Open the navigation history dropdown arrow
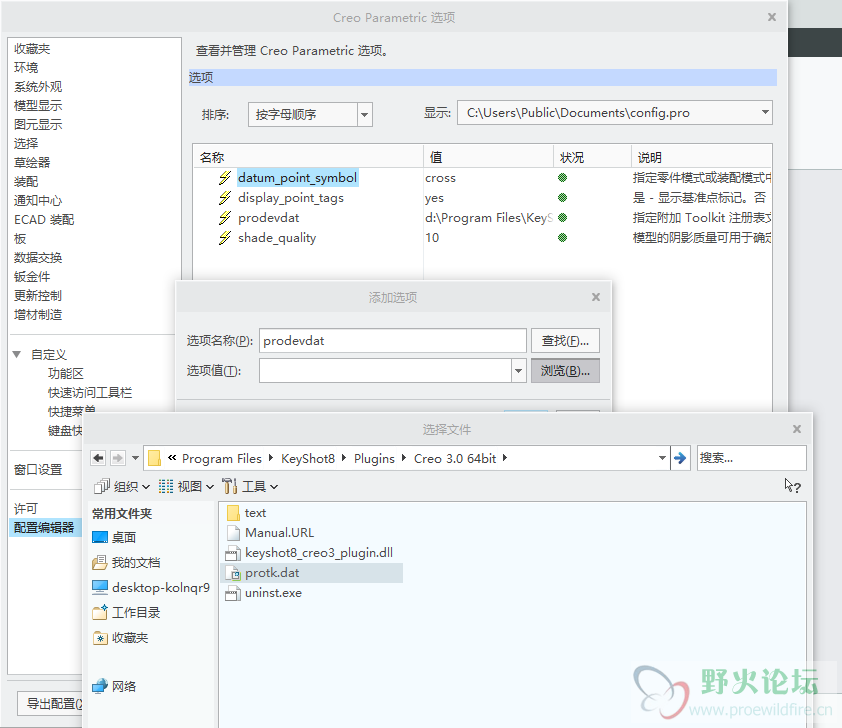The image size is (842, 728). pyautogui.click(x=135, y=458)
